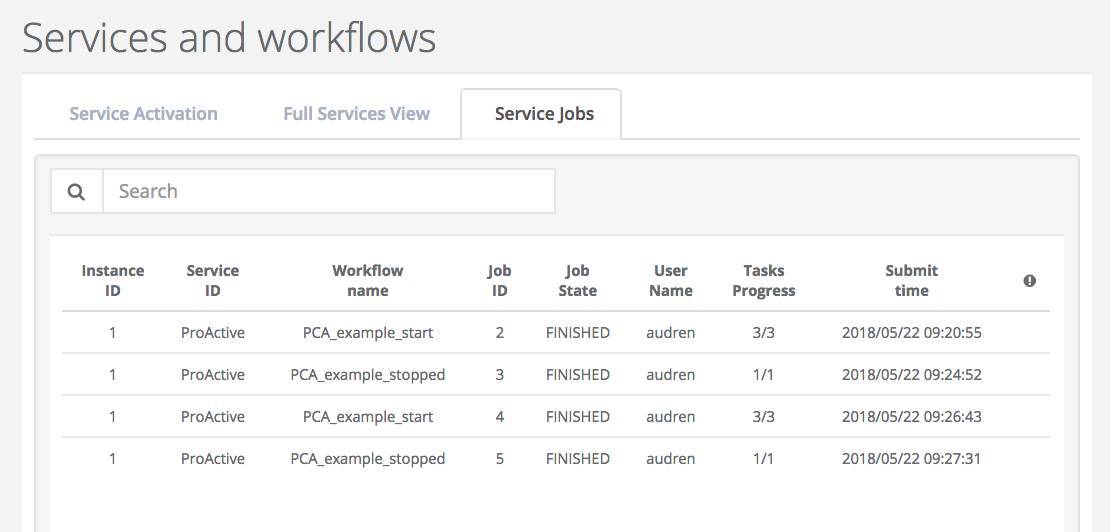Image resolution: width=1110 pixels, height=532 pixels.
Task: Click the Service ID column header
Action: (x=212, y=281)
